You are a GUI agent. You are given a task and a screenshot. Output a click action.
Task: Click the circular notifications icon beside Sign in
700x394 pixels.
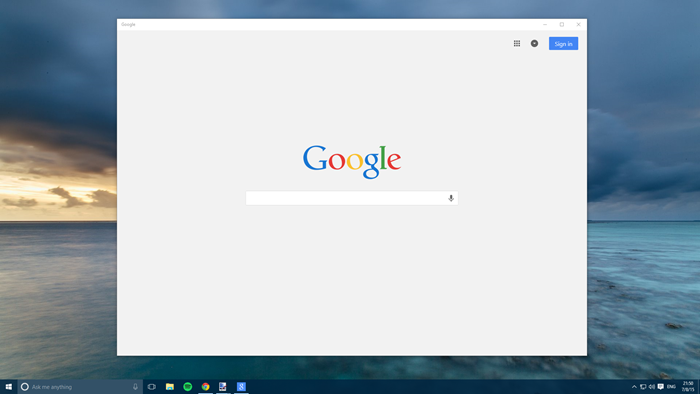(x=534, y=43)
